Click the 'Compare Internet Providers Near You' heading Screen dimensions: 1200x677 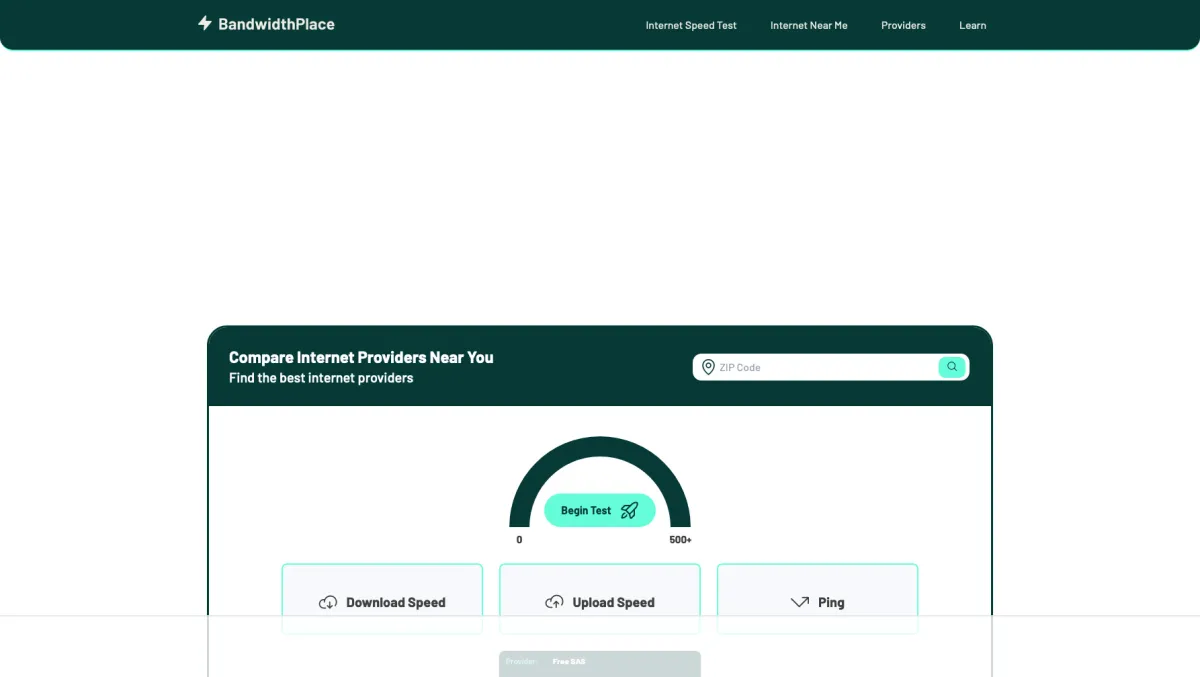[361, 357]
